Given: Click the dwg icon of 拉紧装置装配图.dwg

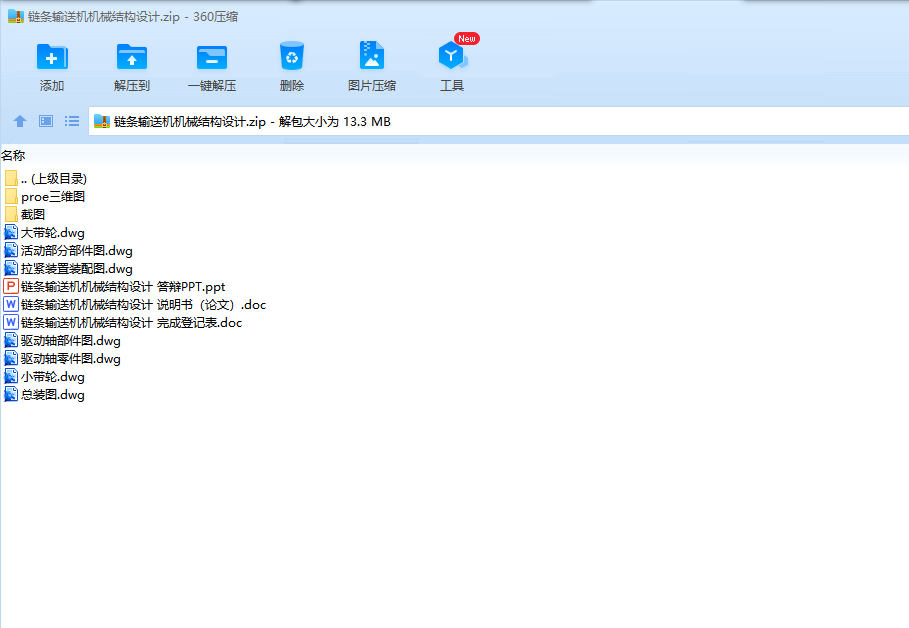Looking at the screenshot, I should (10, 268).
